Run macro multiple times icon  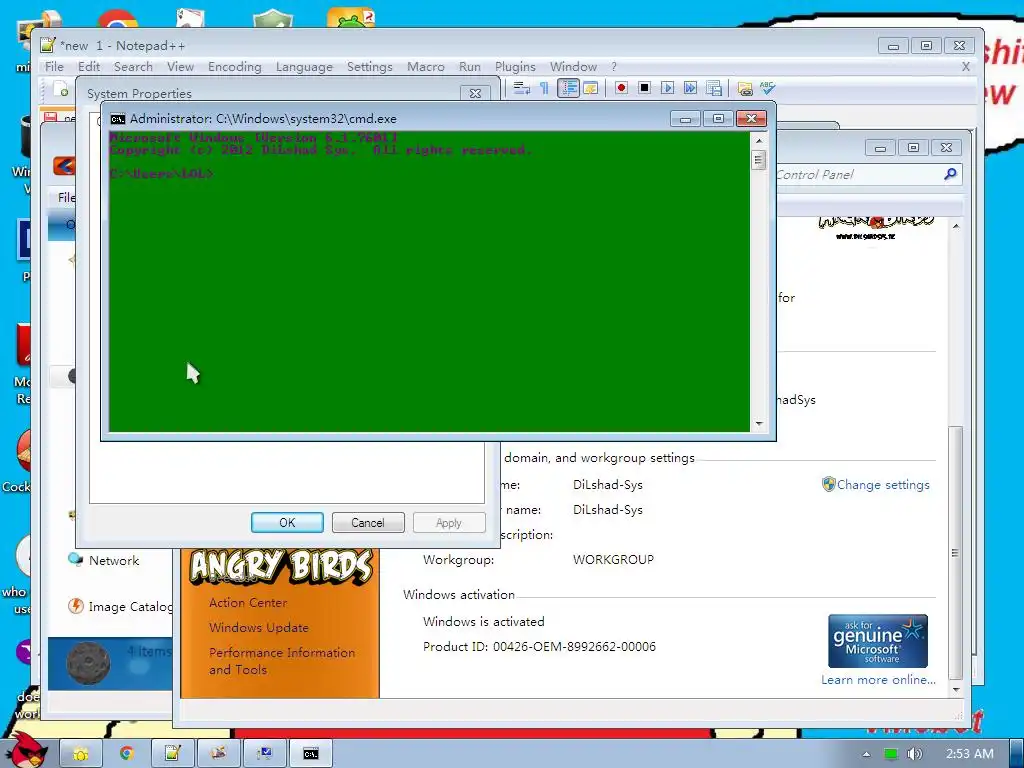pos(690,88)
